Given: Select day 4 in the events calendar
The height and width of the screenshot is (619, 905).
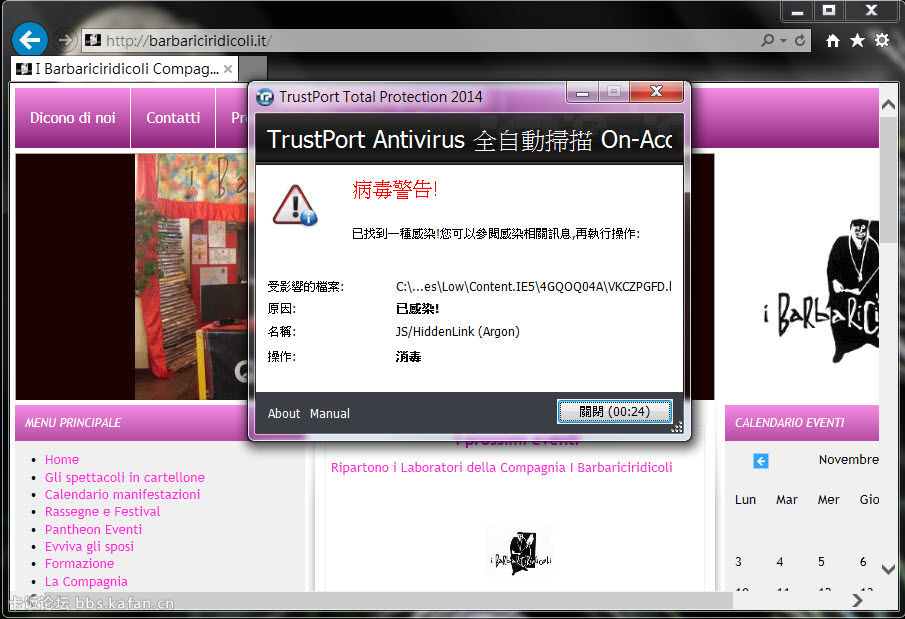Looking at the screenshot, I should [x=780, y=562].
